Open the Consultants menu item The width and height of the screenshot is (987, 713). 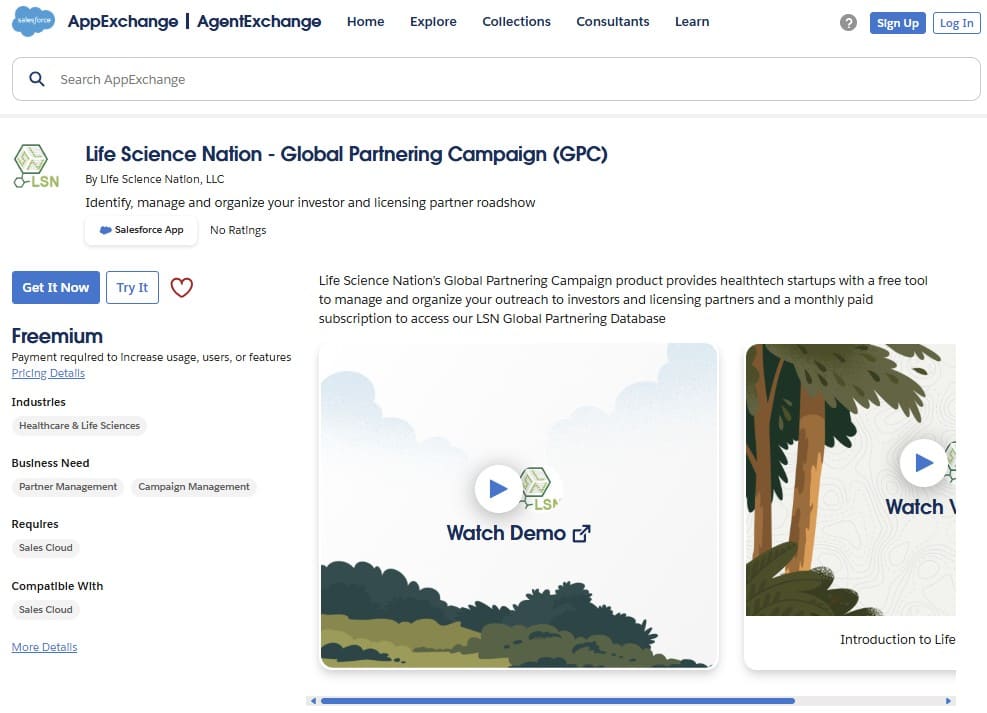[x=612, y=21]
